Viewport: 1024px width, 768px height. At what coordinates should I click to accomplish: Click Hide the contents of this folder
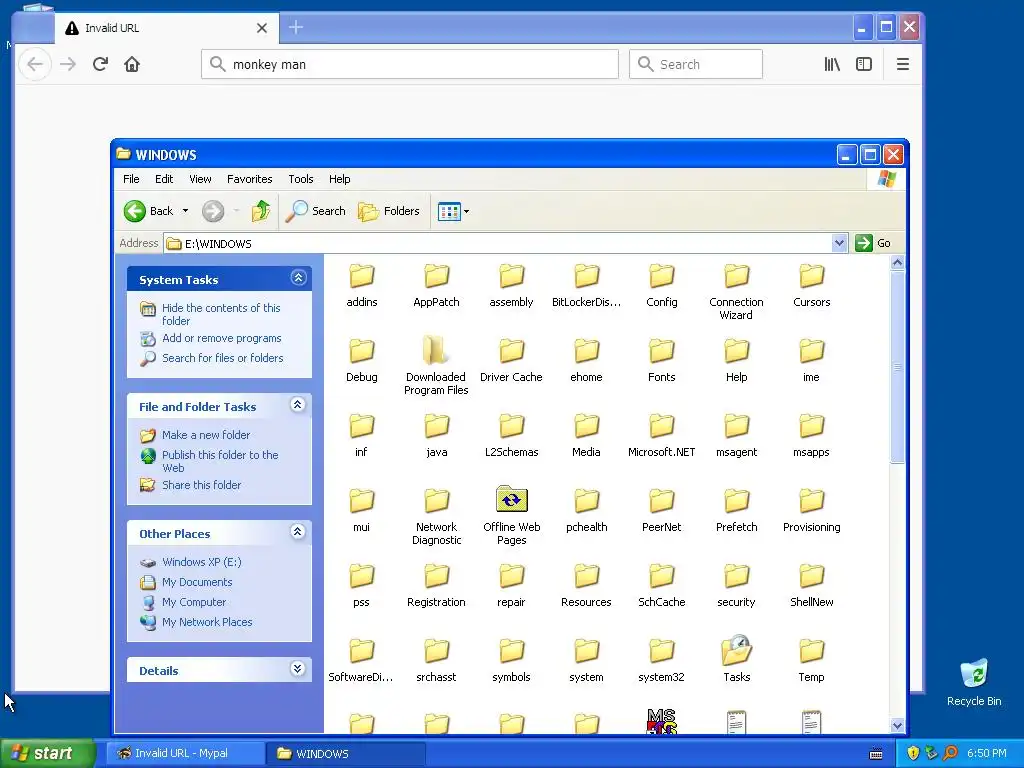pos(221,314)
